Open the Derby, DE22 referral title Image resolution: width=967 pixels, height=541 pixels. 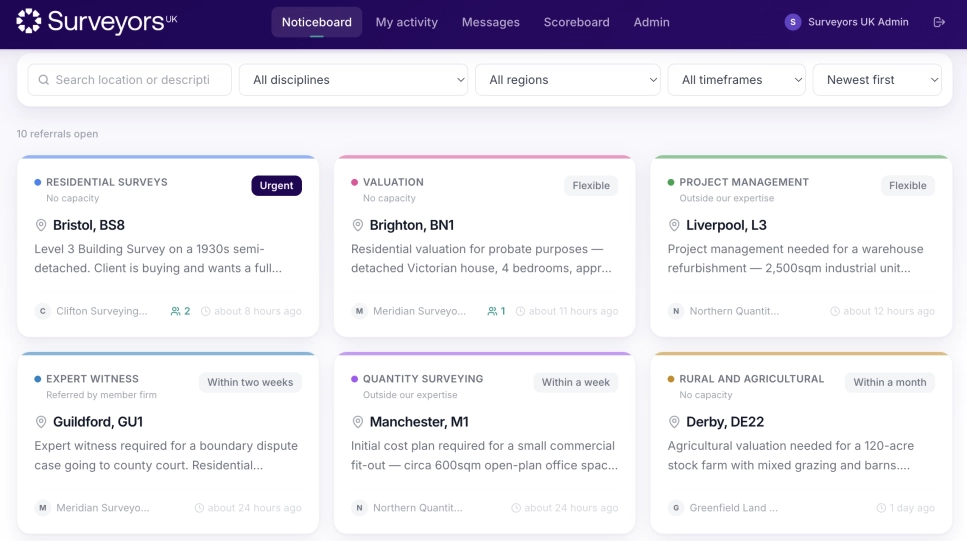(725, 422)
